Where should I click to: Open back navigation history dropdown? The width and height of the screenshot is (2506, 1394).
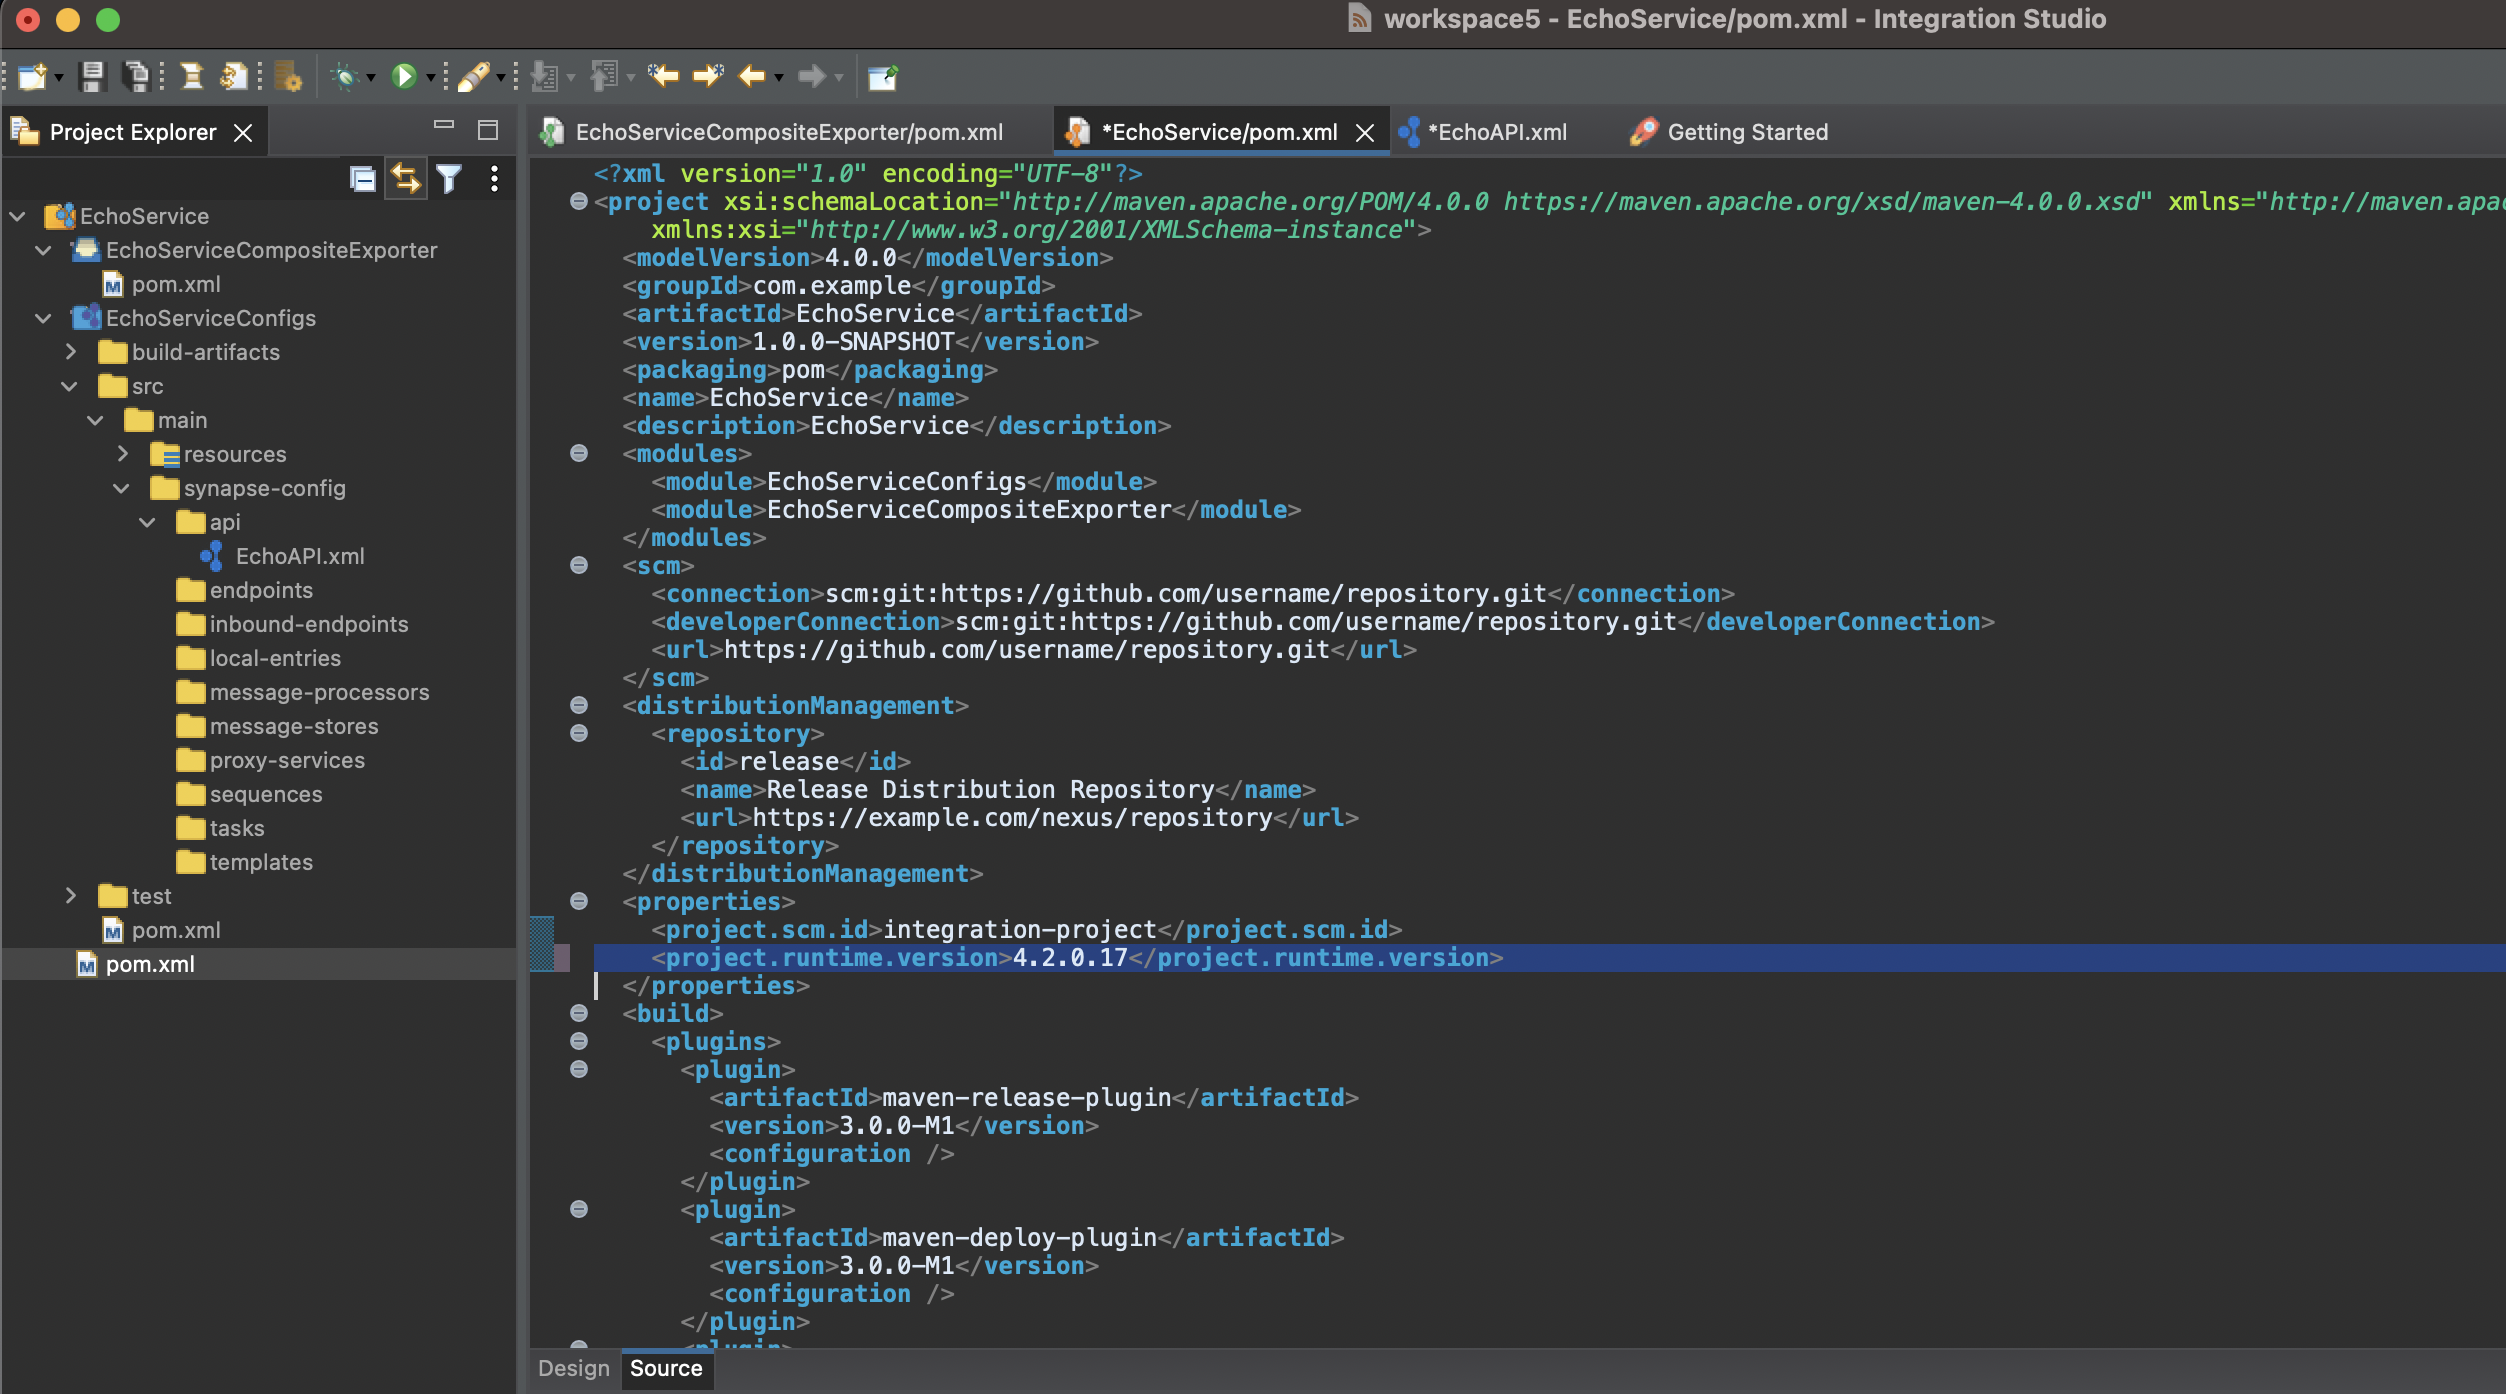tap(779, 78)
